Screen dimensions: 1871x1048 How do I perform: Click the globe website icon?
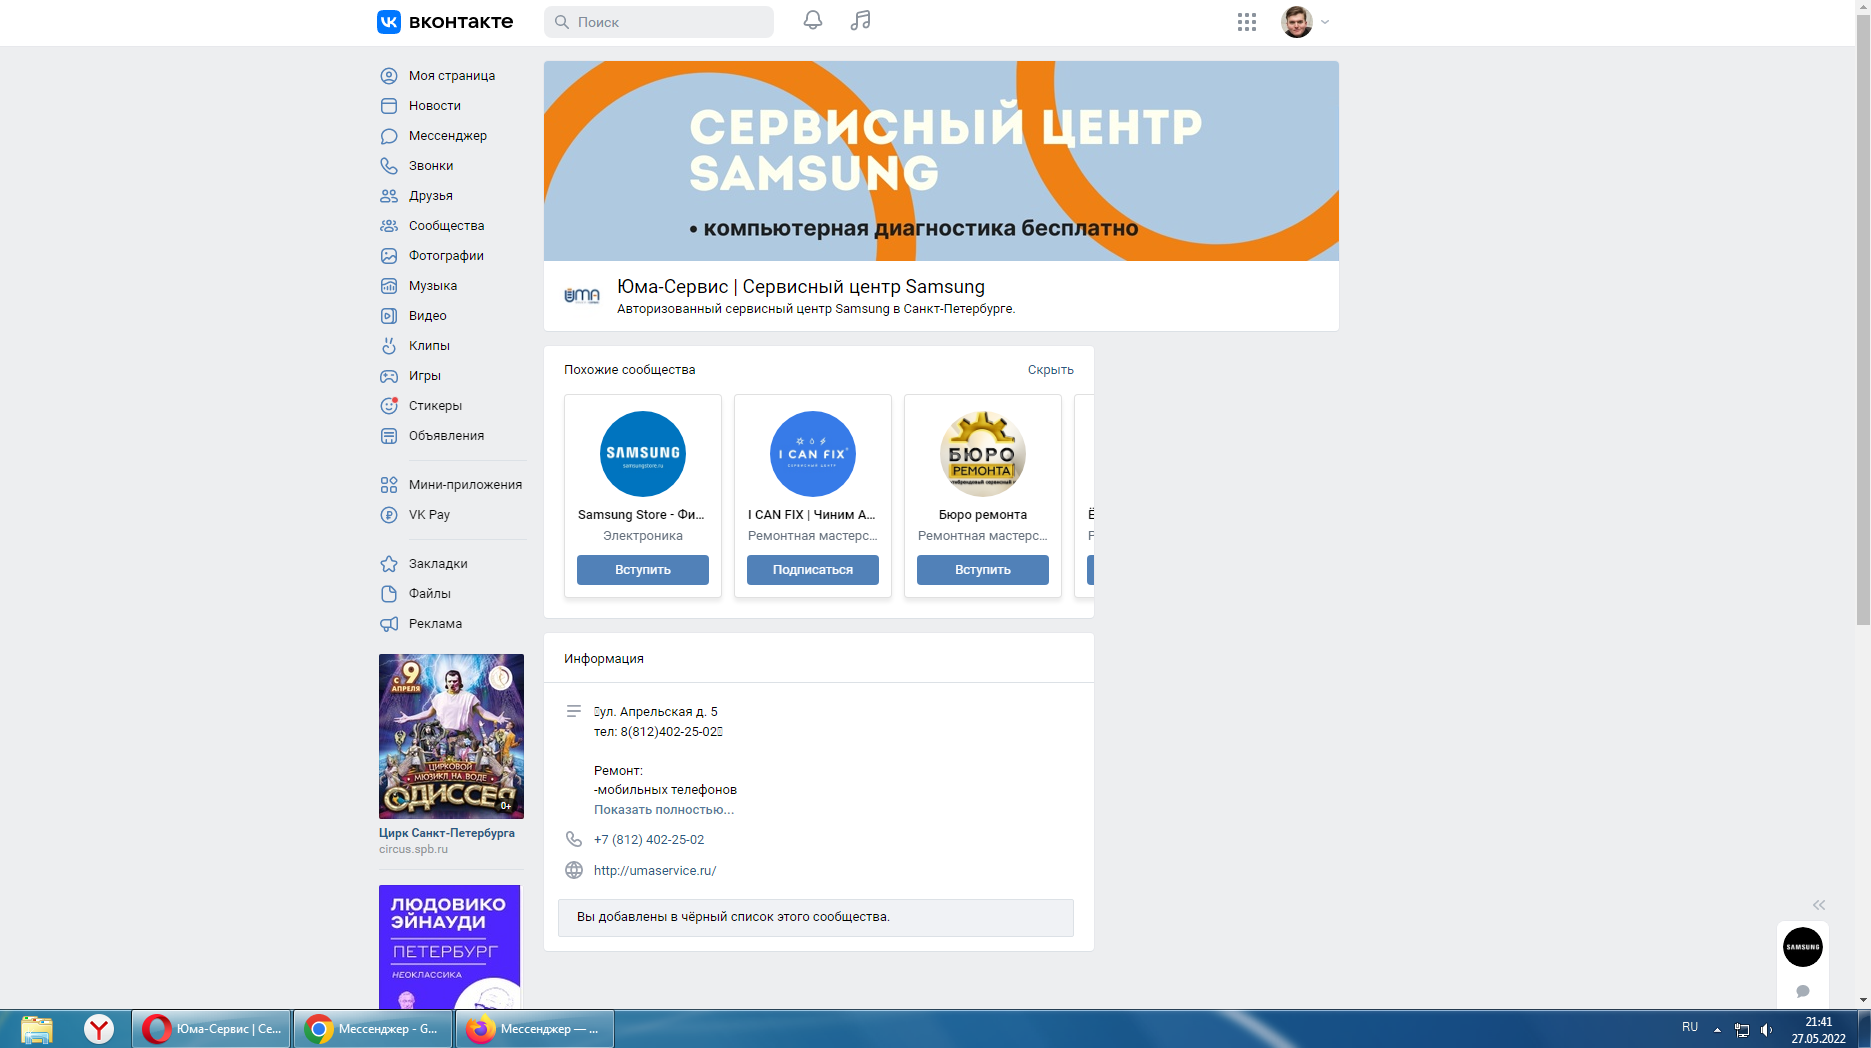tap(574, 870)
